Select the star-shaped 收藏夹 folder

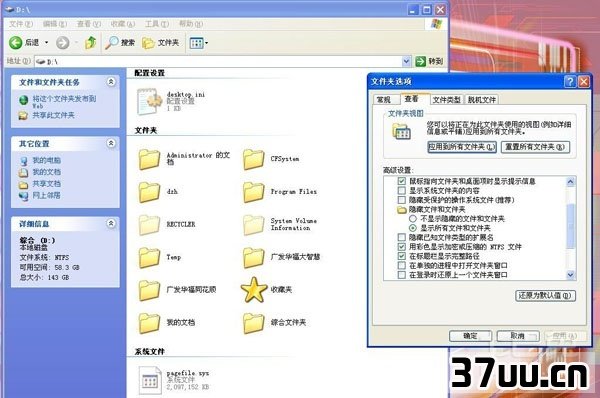[254, 290]
